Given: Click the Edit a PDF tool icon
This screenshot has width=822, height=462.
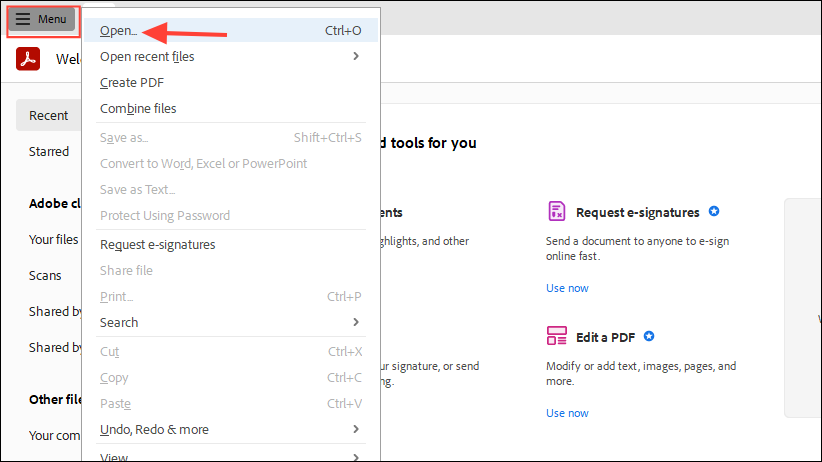Looking at the screenshot, I should 557,337.
